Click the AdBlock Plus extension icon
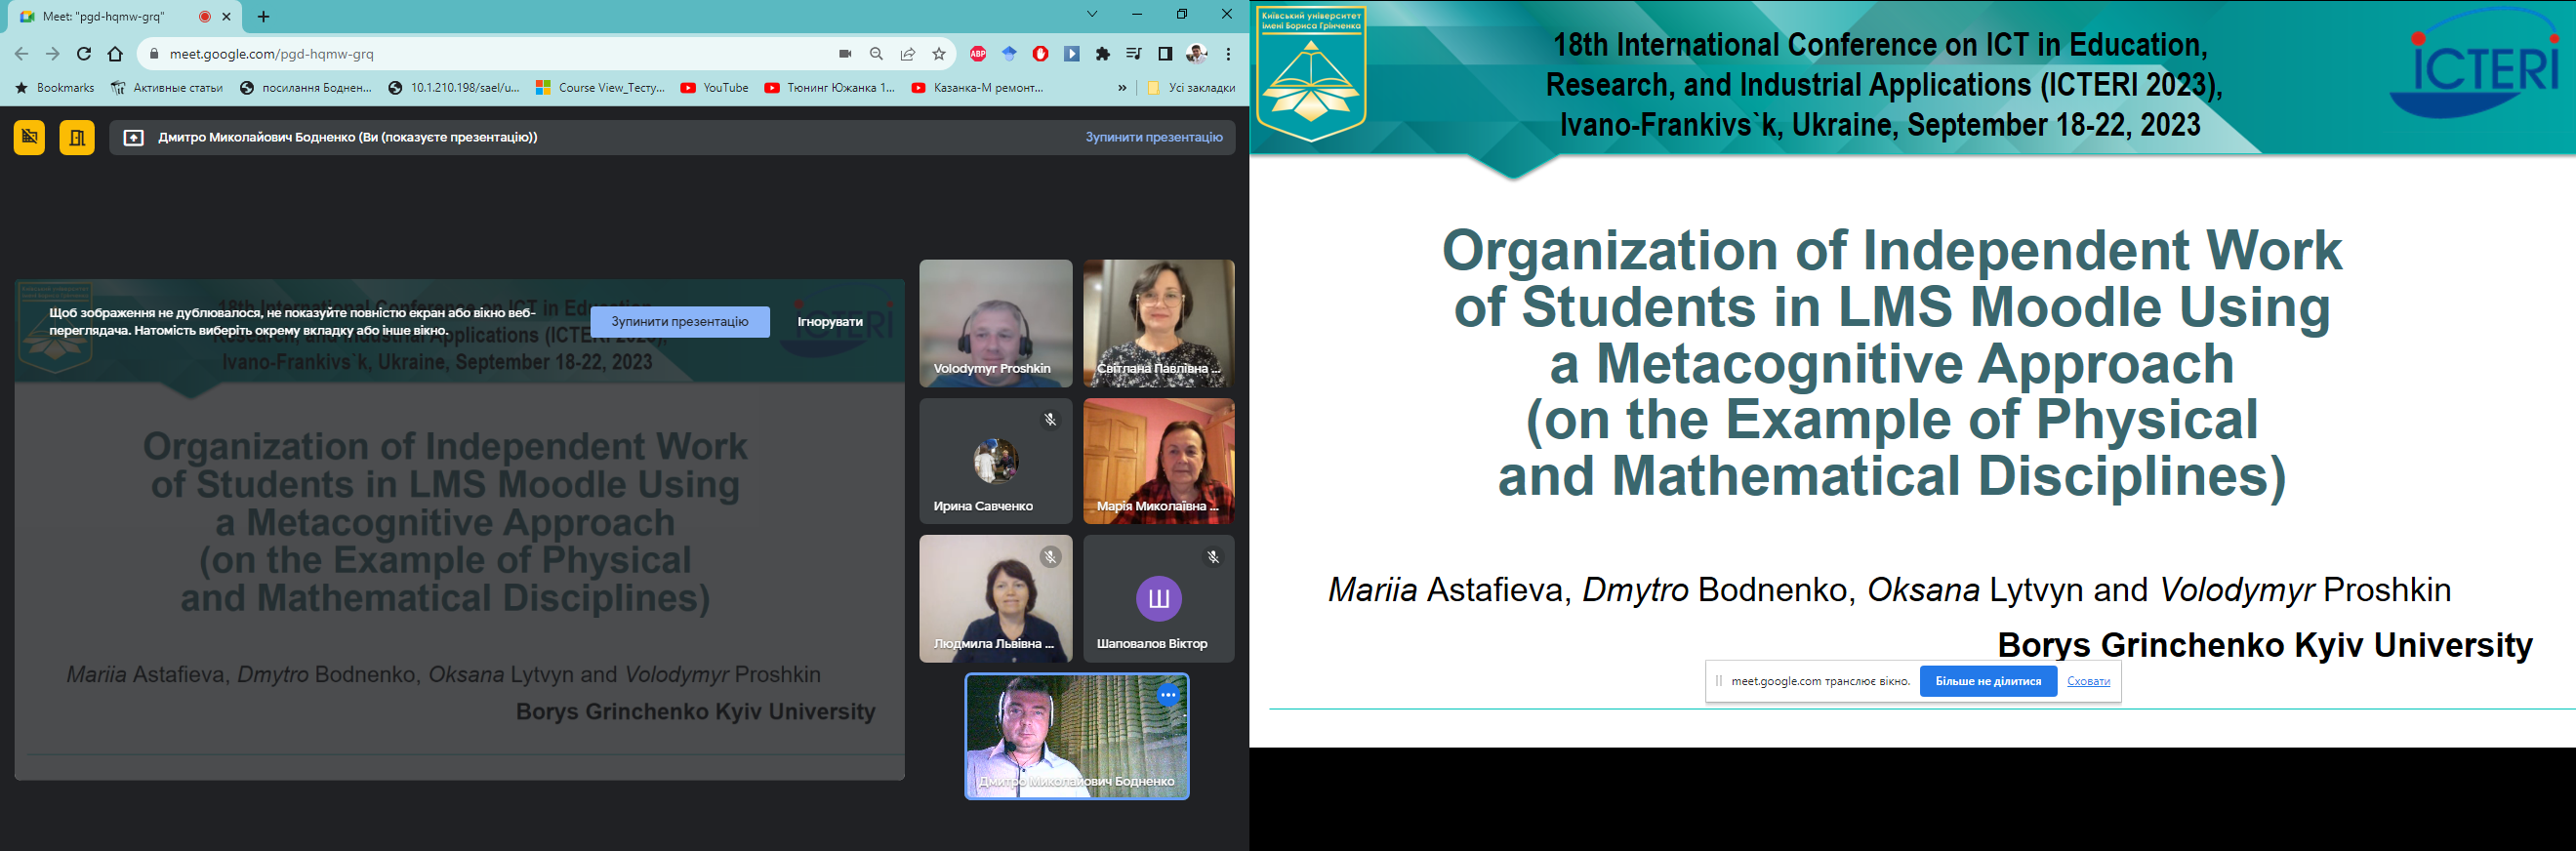 978,54
